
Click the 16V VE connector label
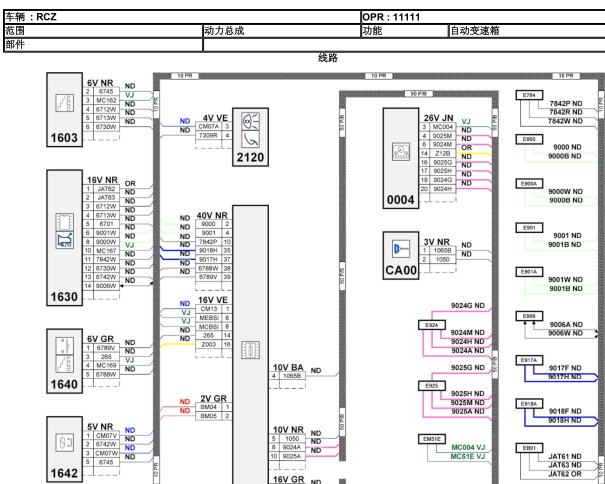213,300
